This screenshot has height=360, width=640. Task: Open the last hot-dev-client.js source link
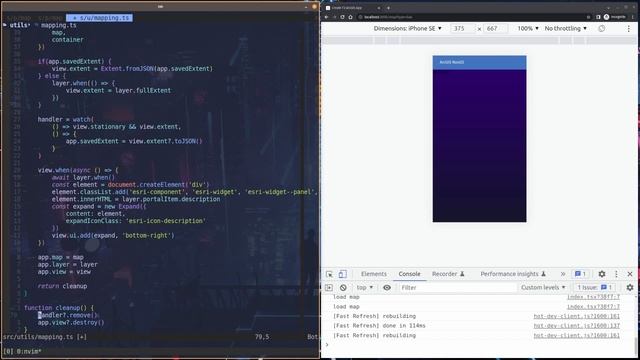tap(576, 336)
